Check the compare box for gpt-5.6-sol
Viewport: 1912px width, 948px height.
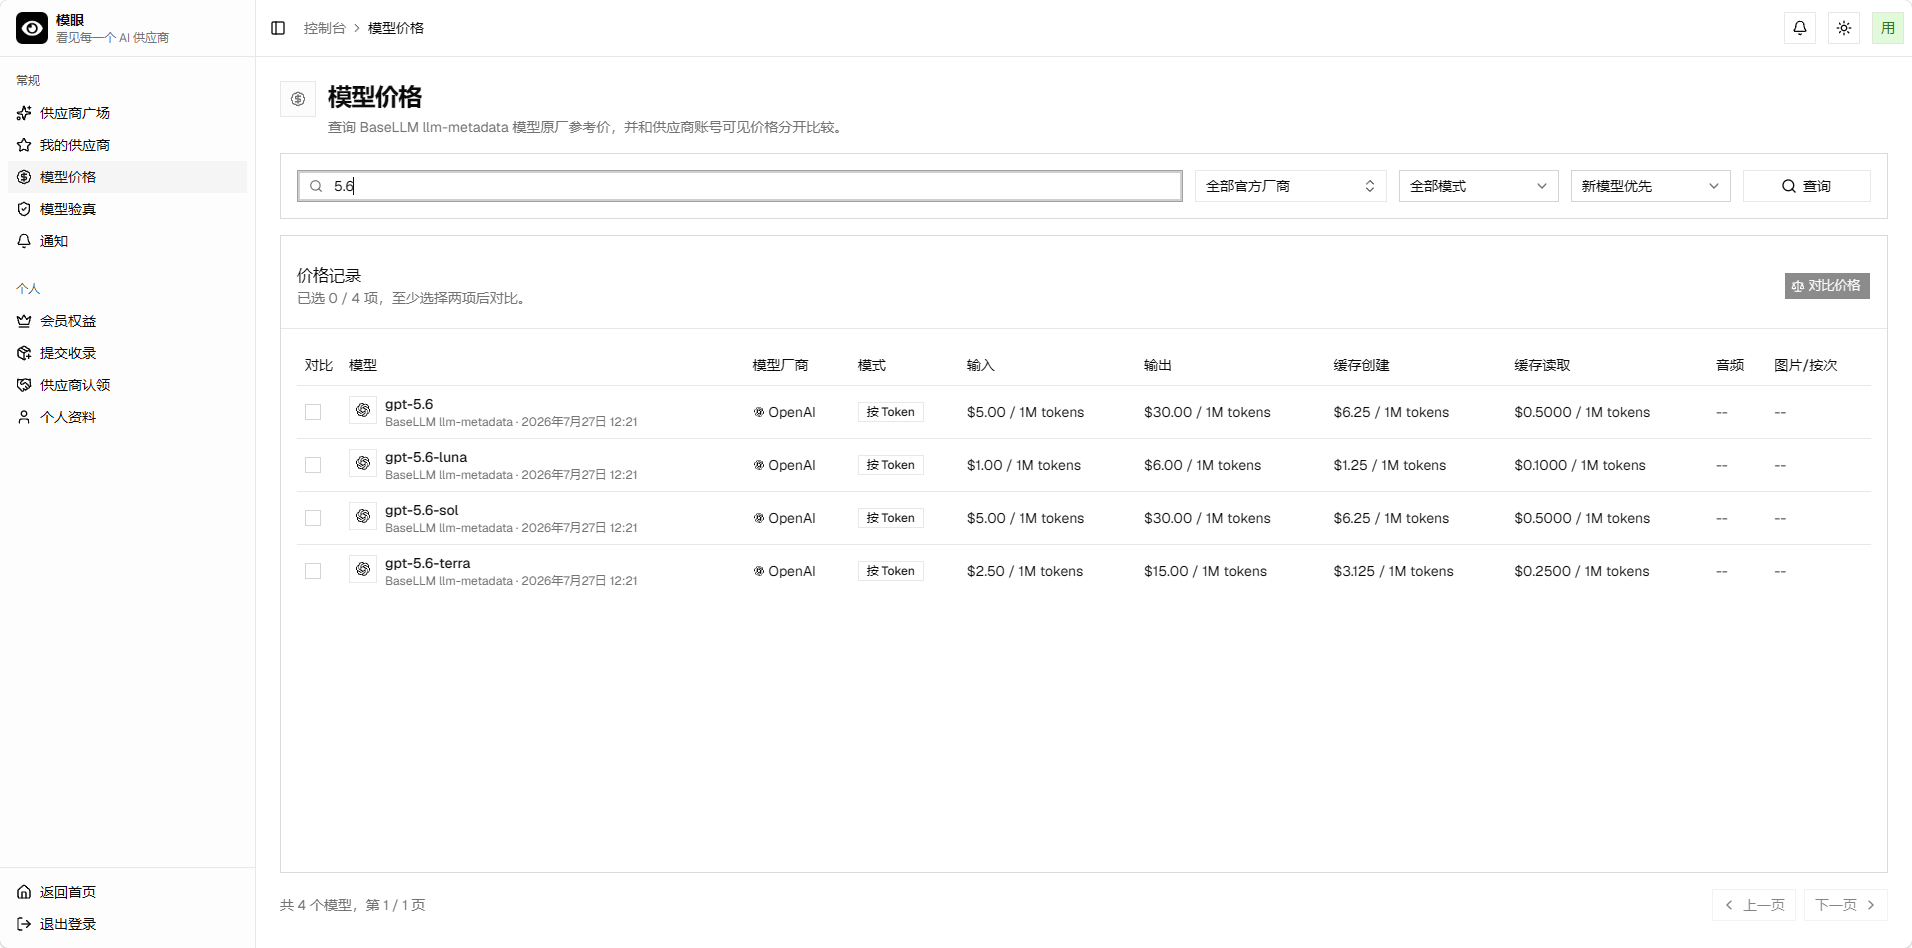click(x=313, y=518)
